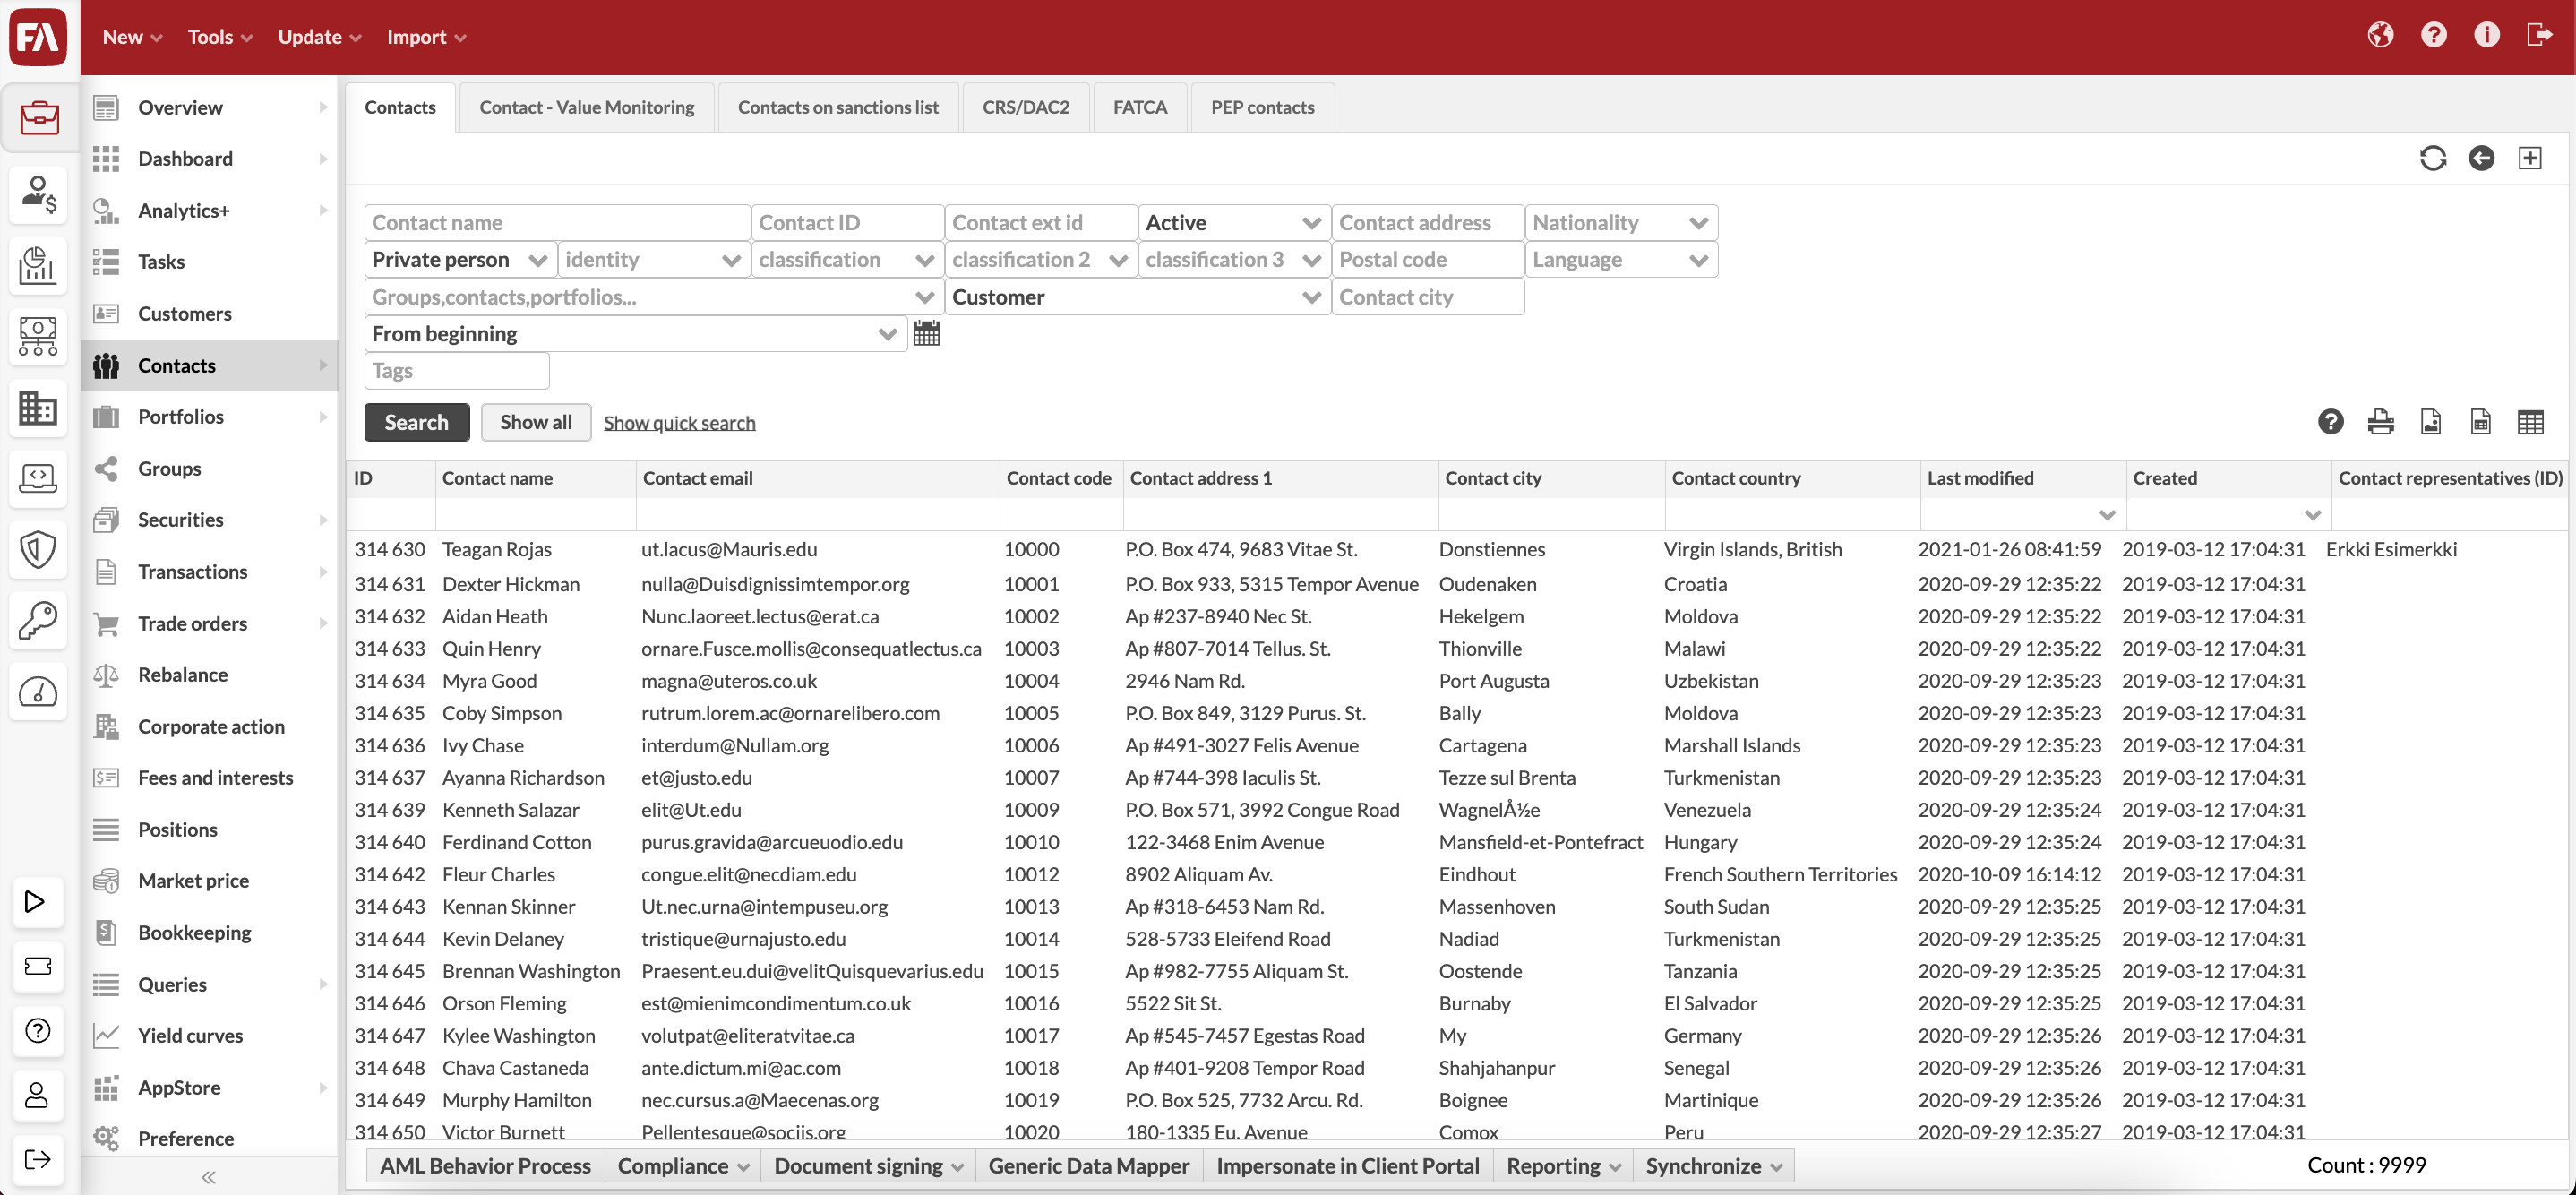Viewport: 2576px width, 1195px height.
Task: Open the shield sidebar icon
Action: 39,549
